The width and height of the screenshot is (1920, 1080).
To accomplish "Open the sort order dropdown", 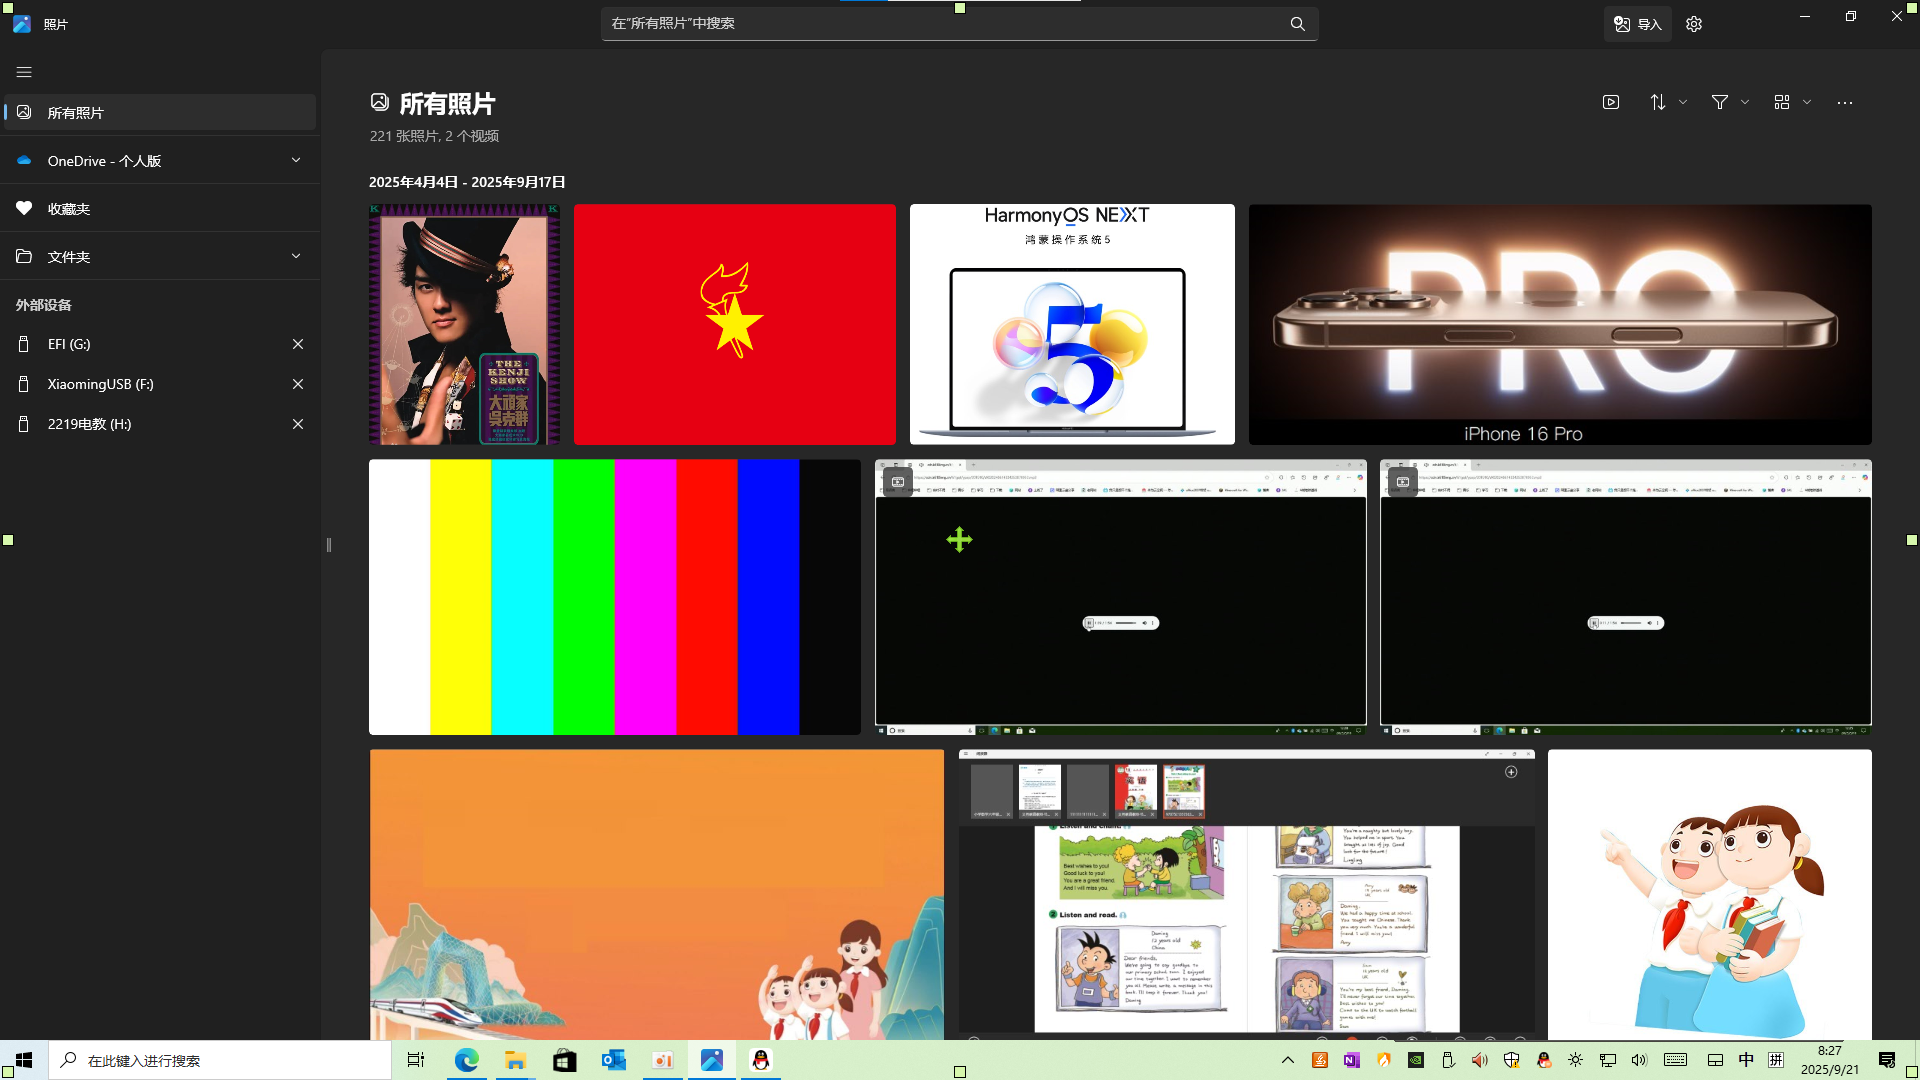I will (1668, 102).
